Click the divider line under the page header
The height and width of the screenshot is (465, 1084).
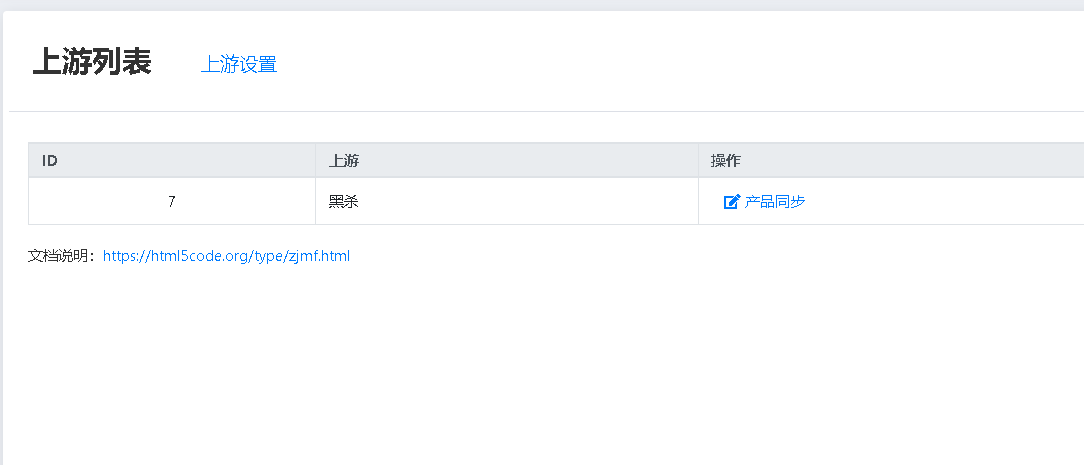coord(546,111)
